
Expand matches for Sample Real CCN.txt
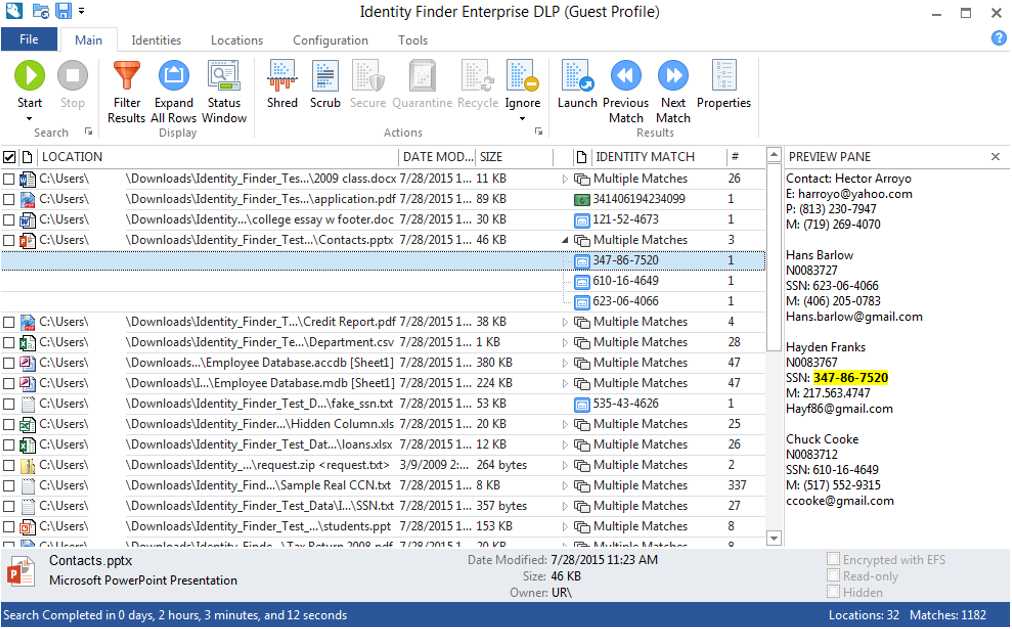pos(565,486)
